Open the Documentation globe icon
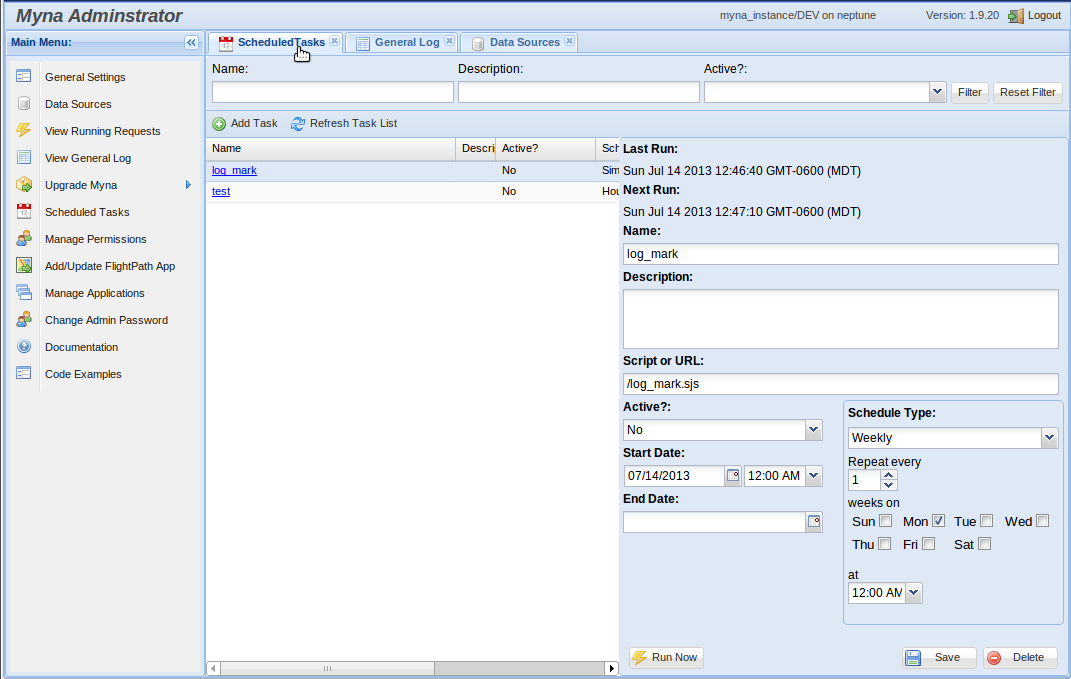This screenshot has height=679, width=1071. 24,347
